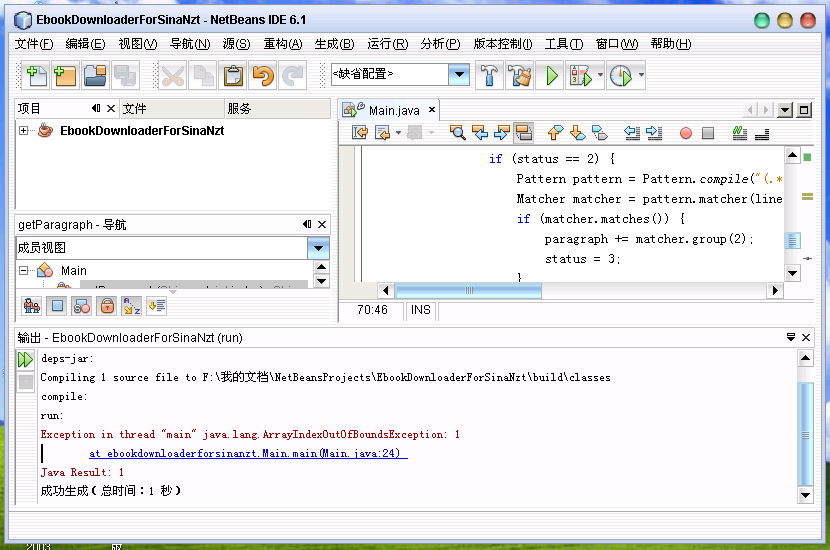830x550 pixels.
Task: Click the editor Find Selection magnifier icon
Action: coord(457,133)
